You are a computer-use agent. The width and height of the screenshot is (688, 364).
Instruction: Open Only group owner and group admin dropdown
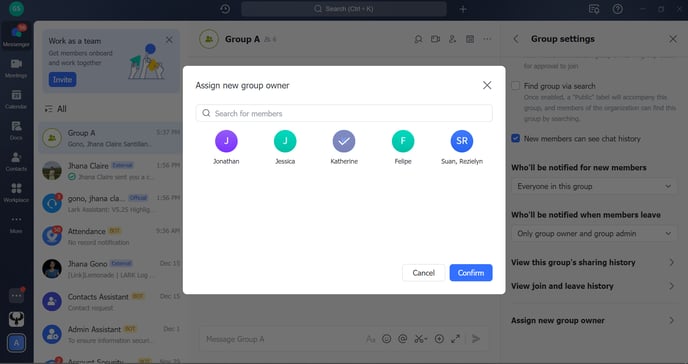click(x=594, y=234)
